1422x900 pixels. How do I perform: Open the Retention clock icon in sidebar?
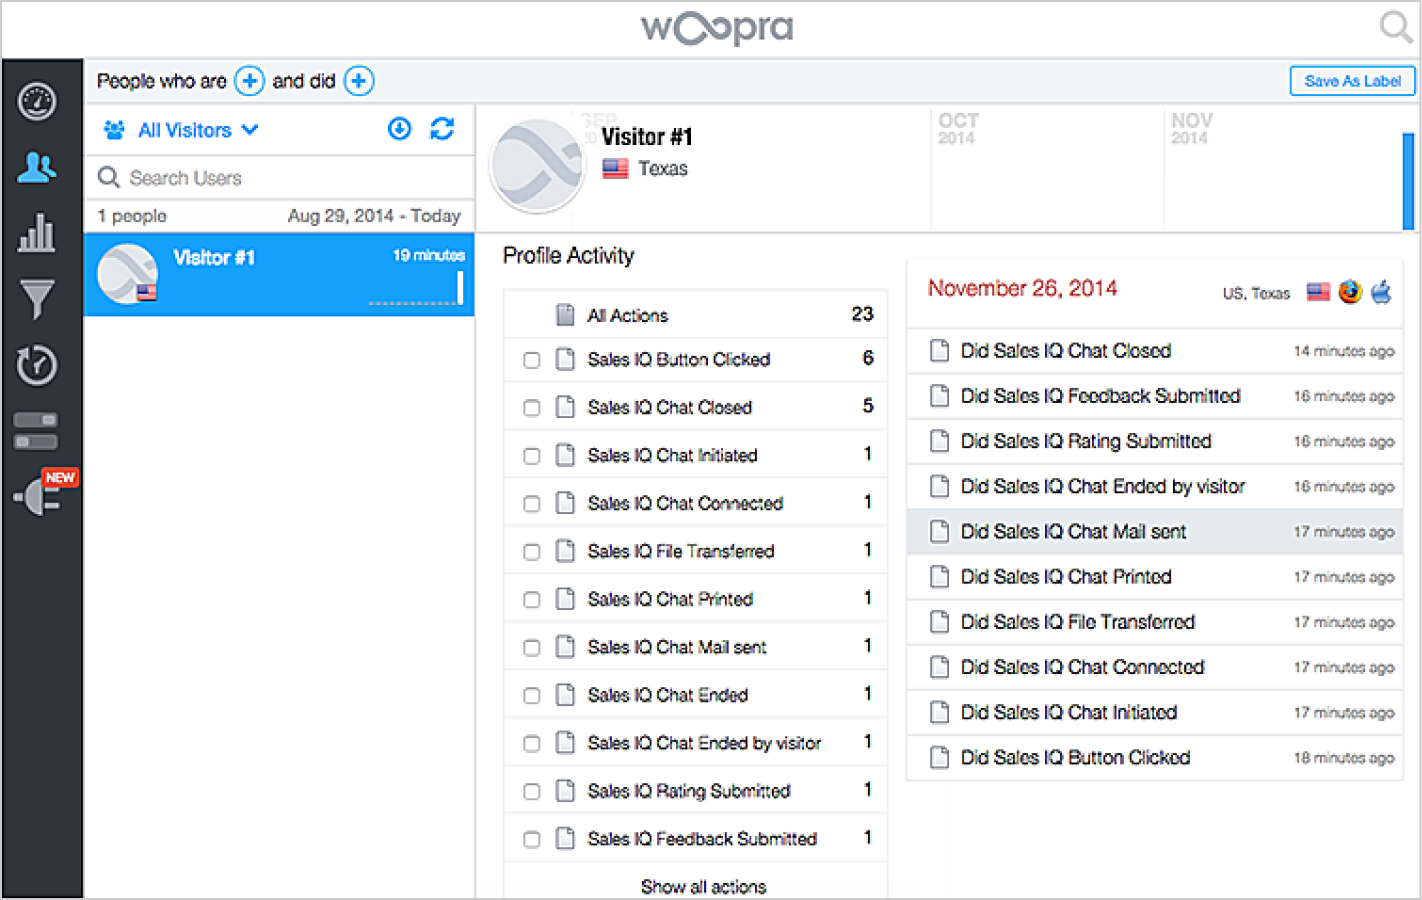(x=37, y=365)
